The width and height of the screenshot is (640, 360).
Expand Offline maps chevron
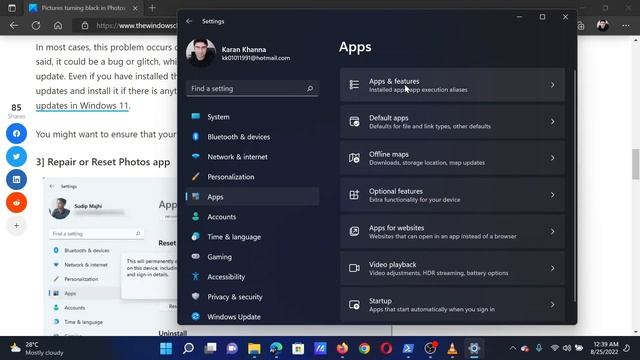(552, 158)
